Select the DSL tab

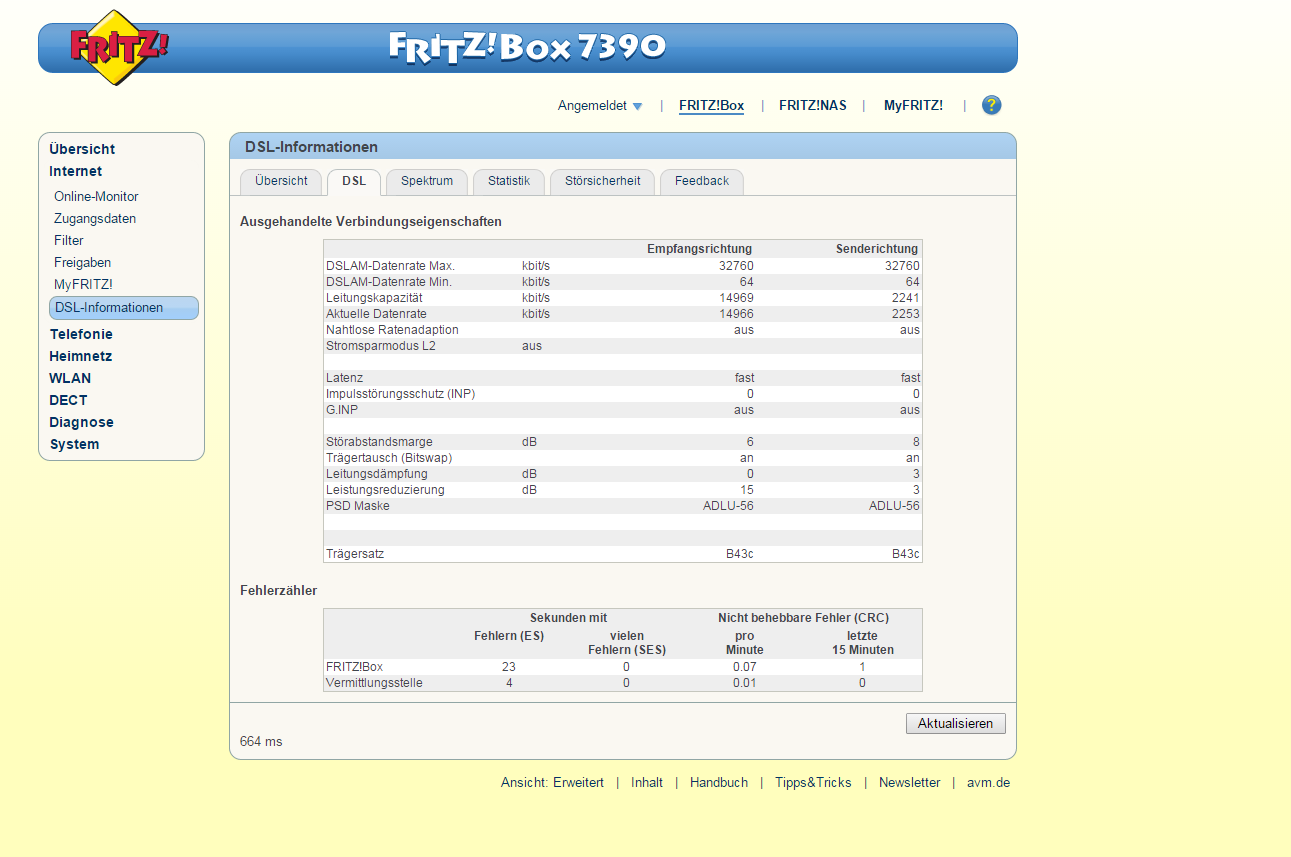tap(354, 181)
